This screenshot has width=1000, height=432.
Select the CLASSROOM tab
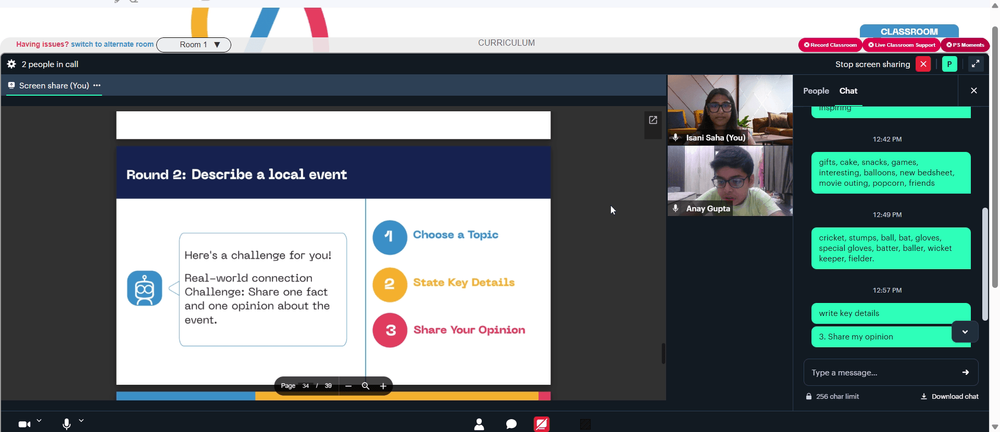(909, 31)
